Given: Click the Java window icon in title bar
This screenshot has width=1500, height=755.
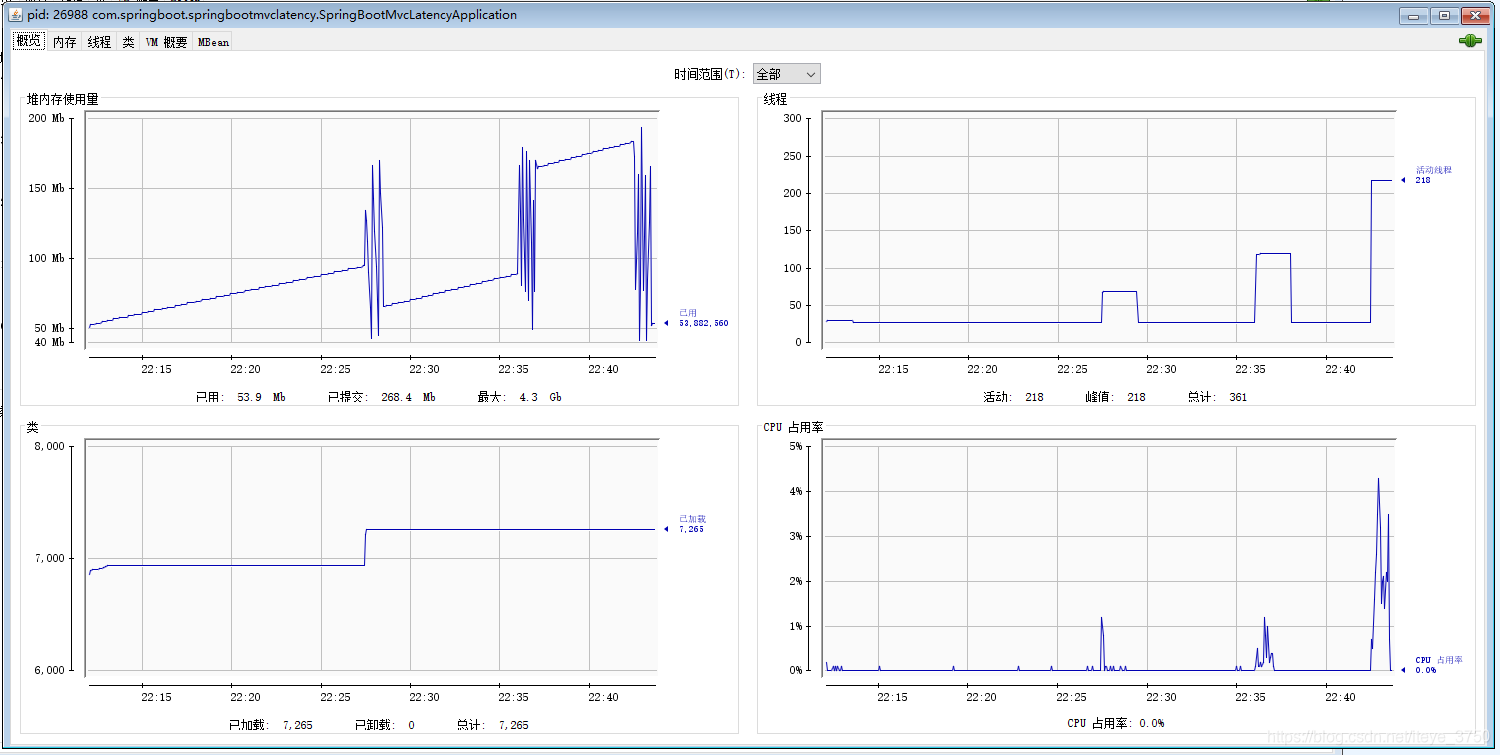Looking at the screenshot, I should click(x=14, y=15).
